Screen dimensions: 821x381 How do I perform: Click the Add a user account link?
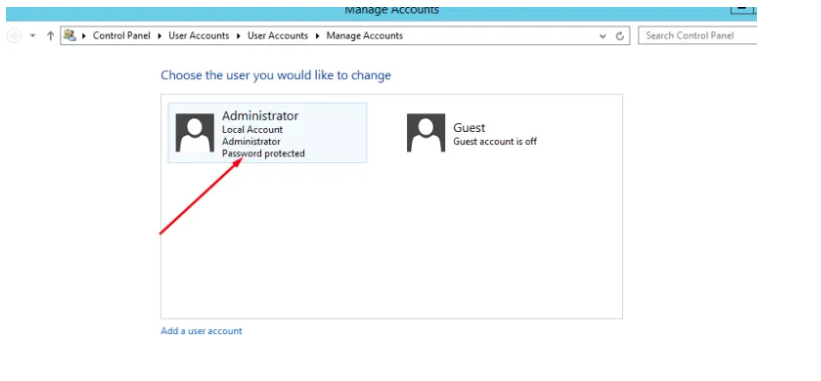[202, 331]
